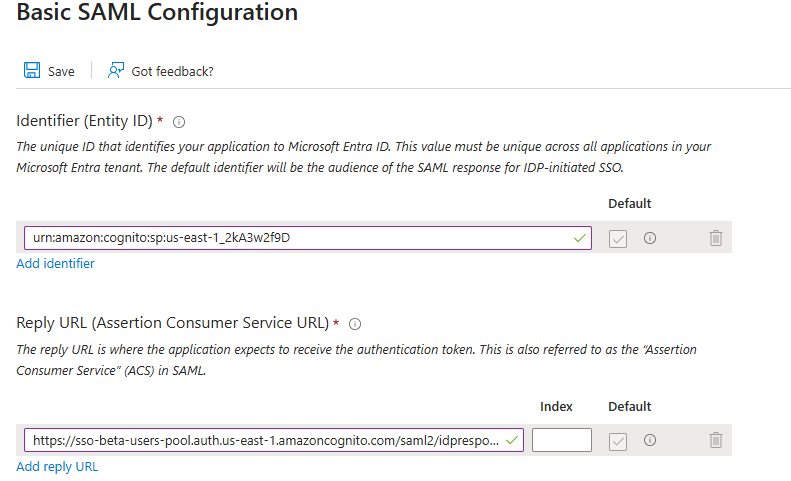This screenshot has width=791, height=481.
Task: Click the Default header above the identifier row
Action: point(630,204)
